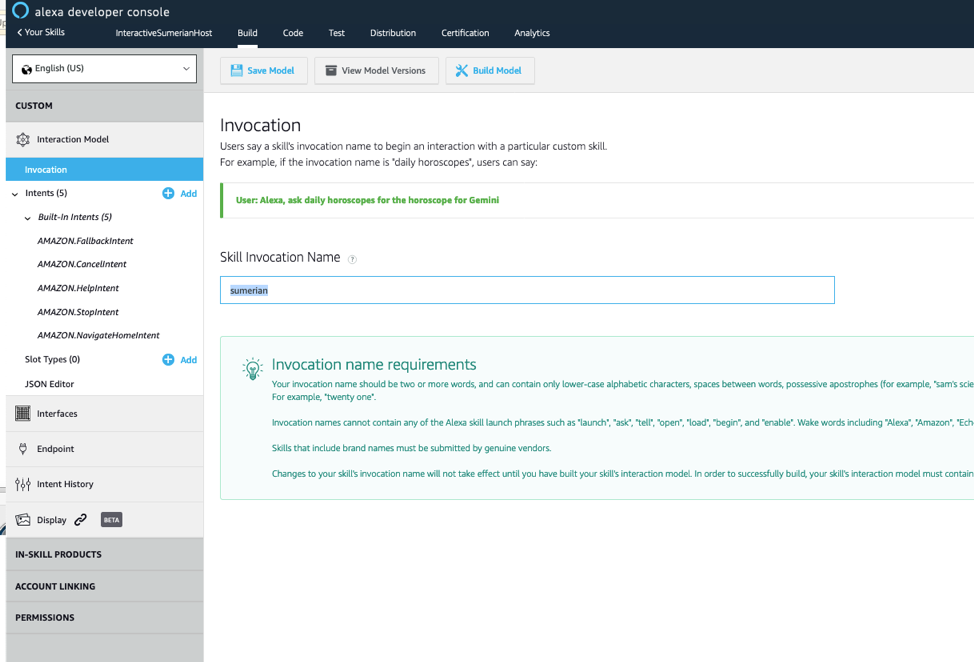This screenshot has height=662, width=974.
Task: Click the Invocation page heading
Action: (260, 125)
